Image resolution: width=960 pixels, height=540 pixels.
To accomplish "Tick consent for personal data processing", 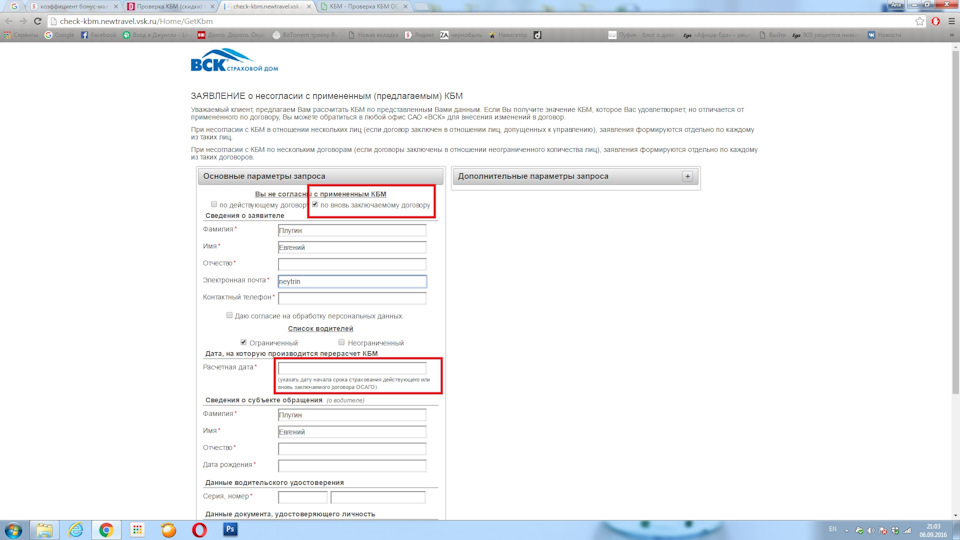I will pyautogui.click(x=229, y=315).
